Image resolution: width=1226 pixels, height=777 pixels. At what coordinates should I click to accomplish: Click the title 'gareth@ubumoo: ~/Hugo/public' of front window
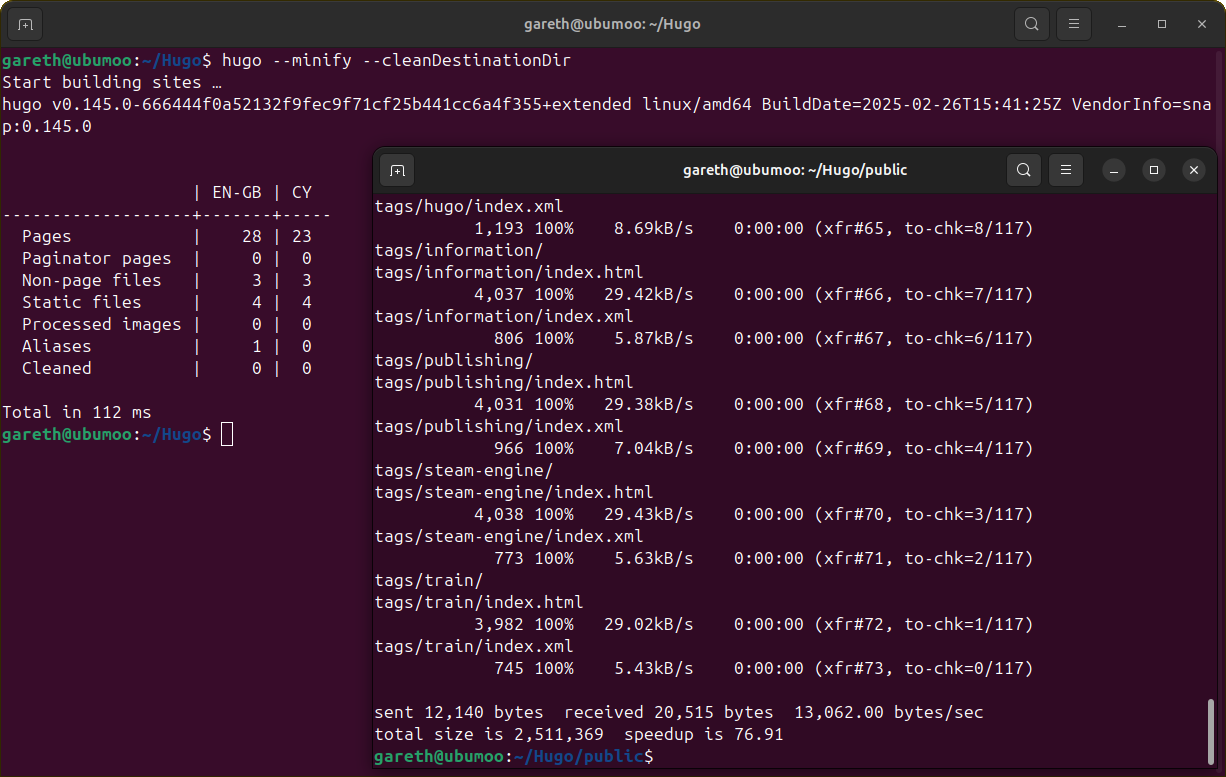click(x=795, y=170)
